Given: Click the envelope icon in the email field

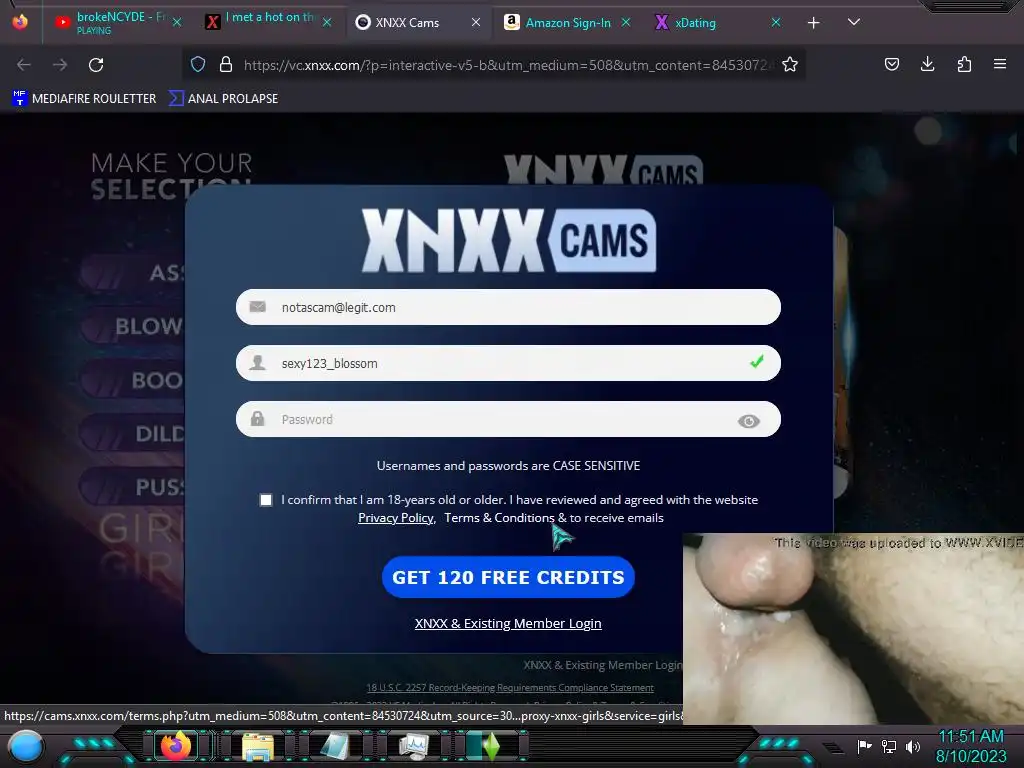Looking at the screenshot, I should [x=257, y=307].
